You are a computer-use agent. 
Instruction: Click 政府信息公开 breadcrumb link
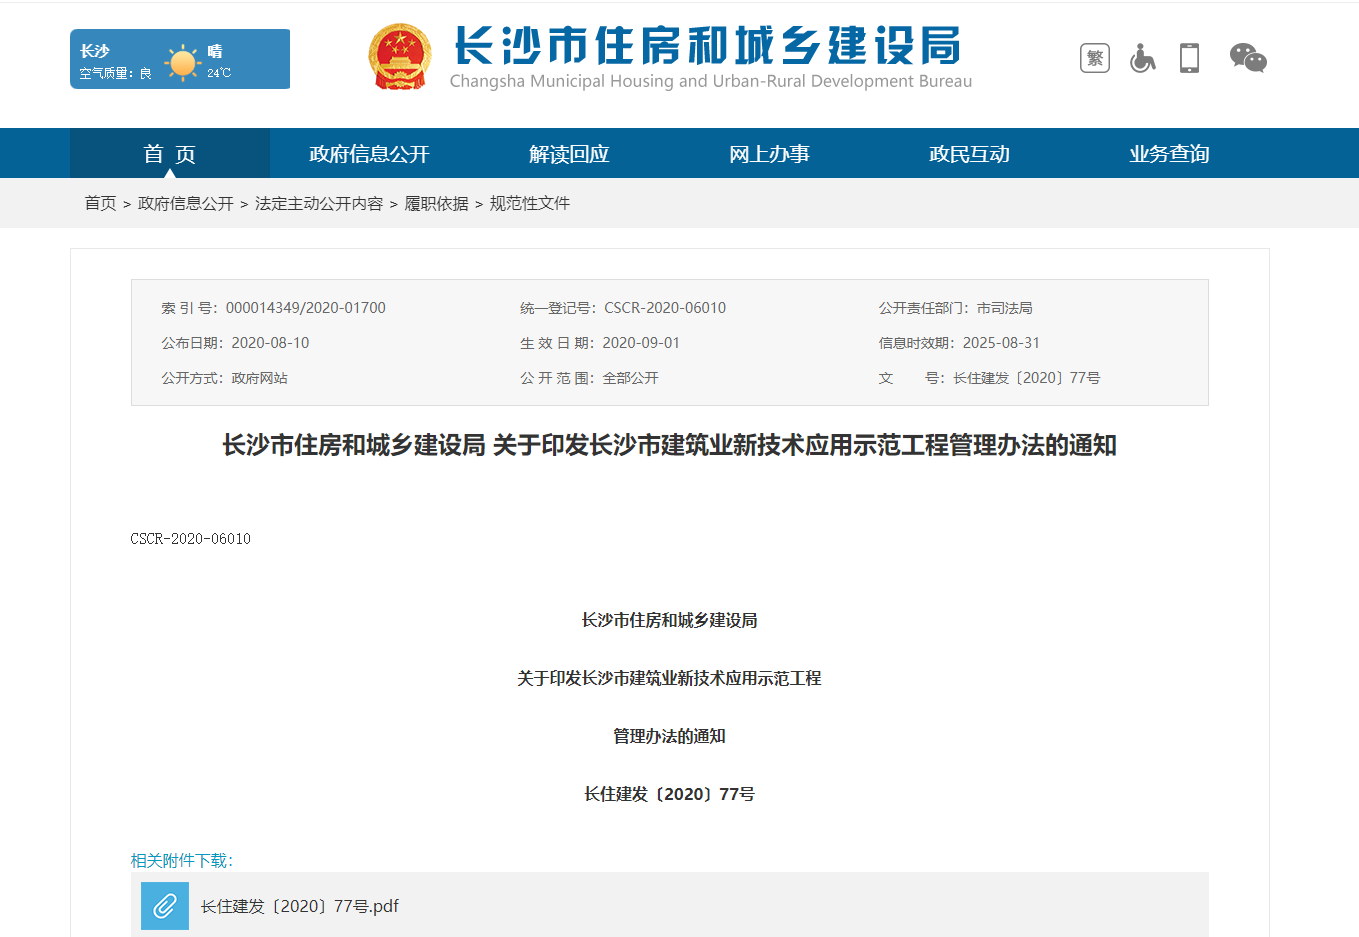coord(185,203)
